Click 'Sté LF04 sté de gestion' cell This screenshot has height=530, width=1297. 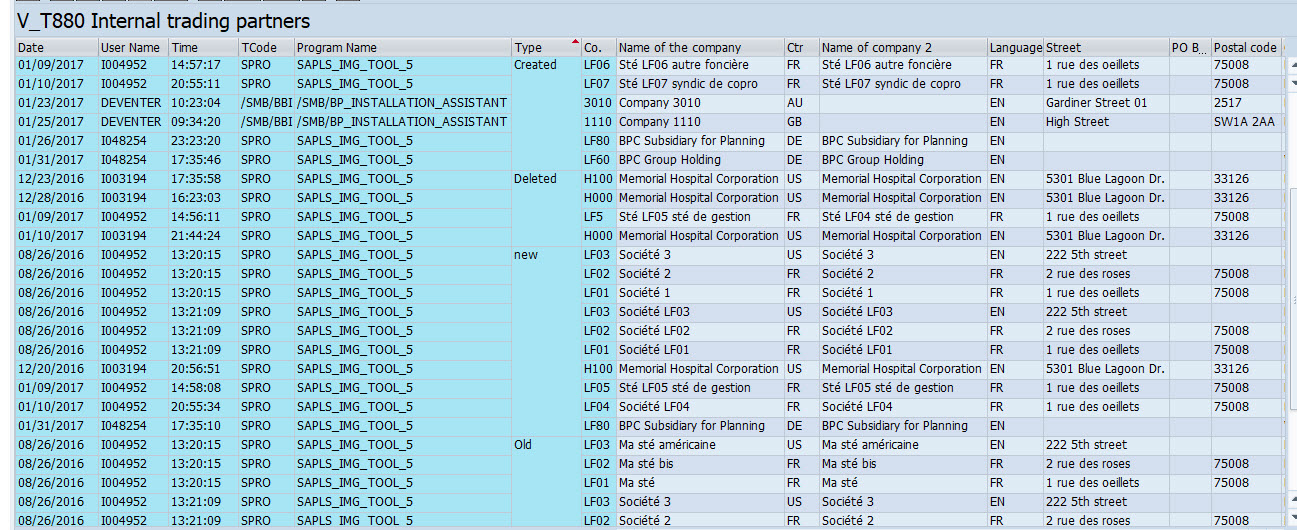[902, 217]
